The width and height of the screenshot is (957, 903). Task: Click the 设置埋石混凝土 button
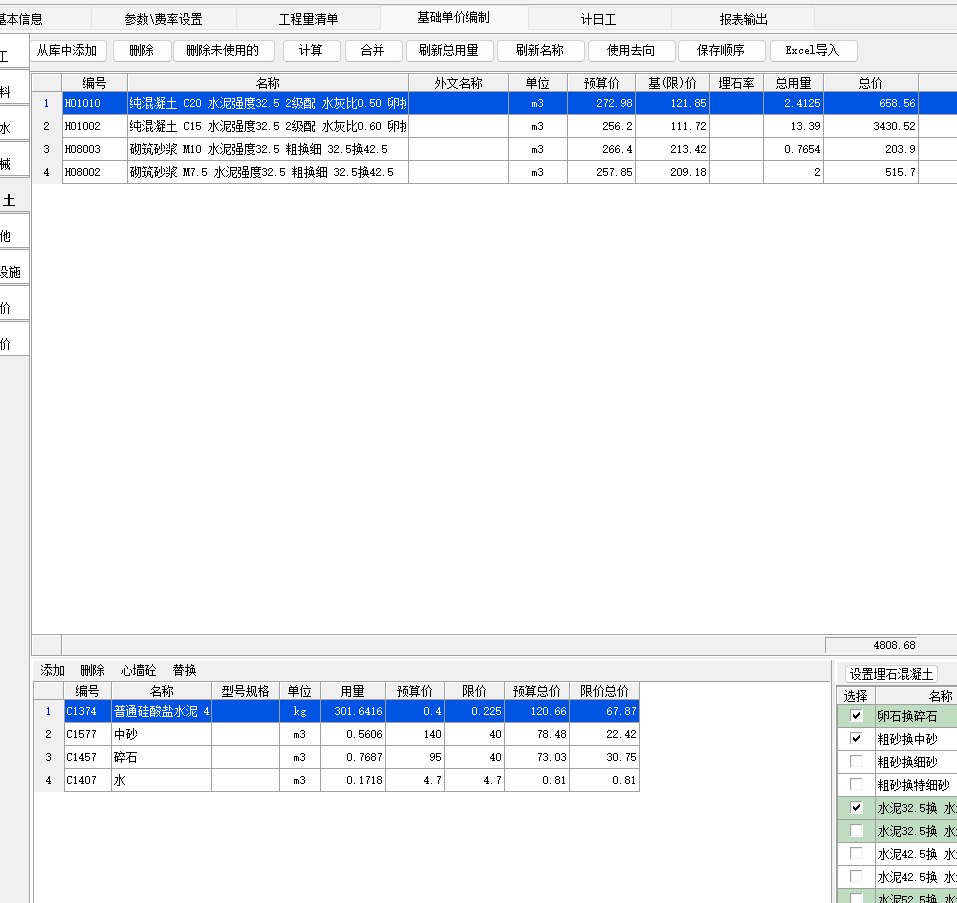[891, 674]
